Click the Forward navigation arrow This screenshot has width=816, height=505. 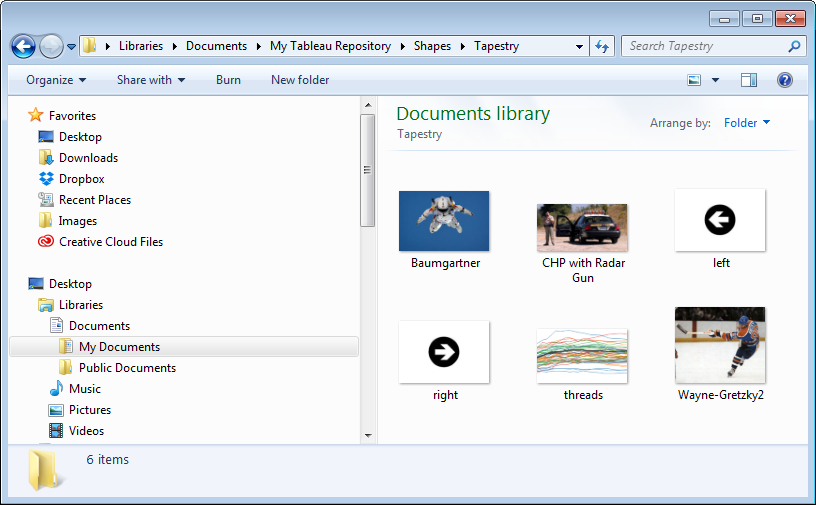[x=51, y=46]
